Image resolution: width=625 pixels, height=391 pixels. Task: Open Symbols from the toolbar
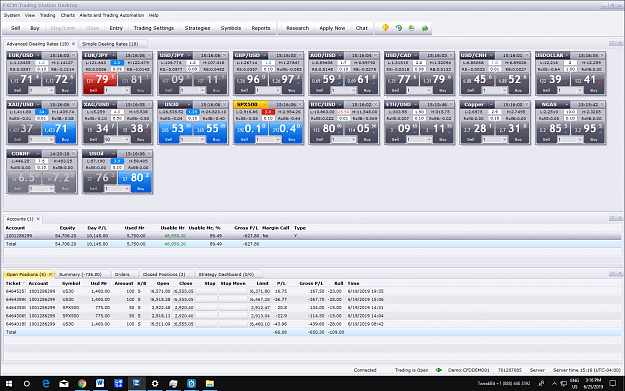coord(231,28)
